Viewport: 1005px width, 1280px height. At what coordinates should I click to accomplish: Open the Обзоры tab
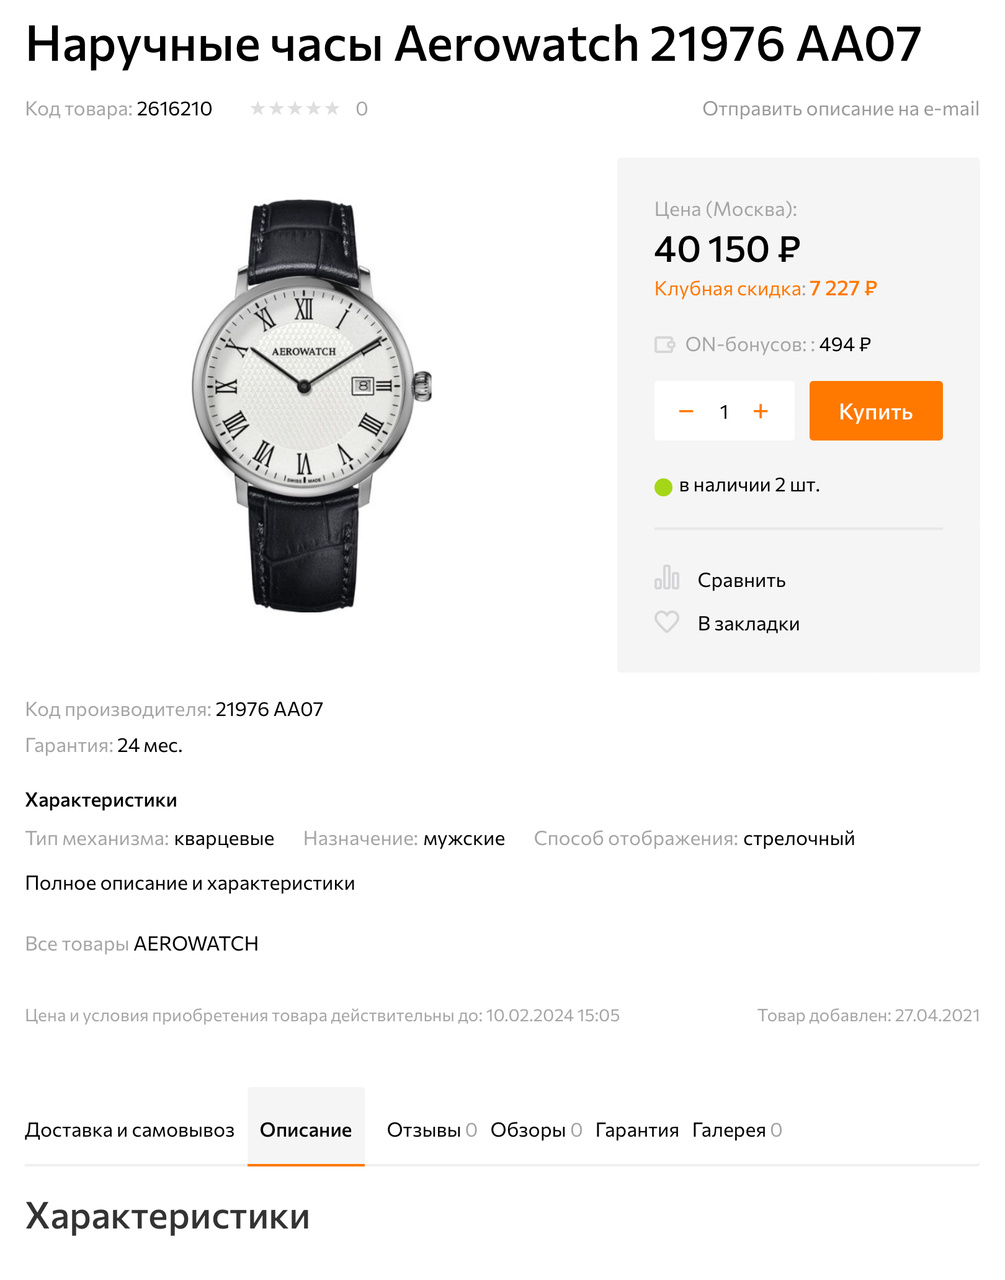pos(536,1130)
